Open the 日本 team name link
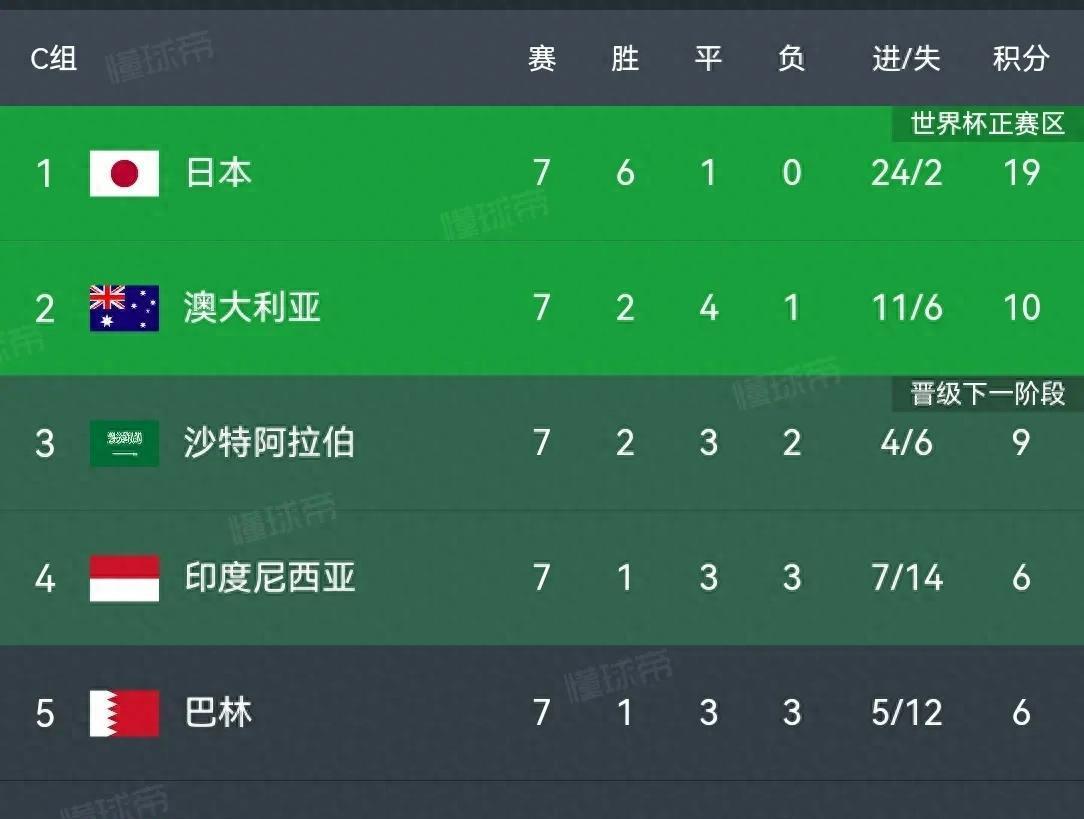Screen dimensions: 1084x819 tap(218, 173)
